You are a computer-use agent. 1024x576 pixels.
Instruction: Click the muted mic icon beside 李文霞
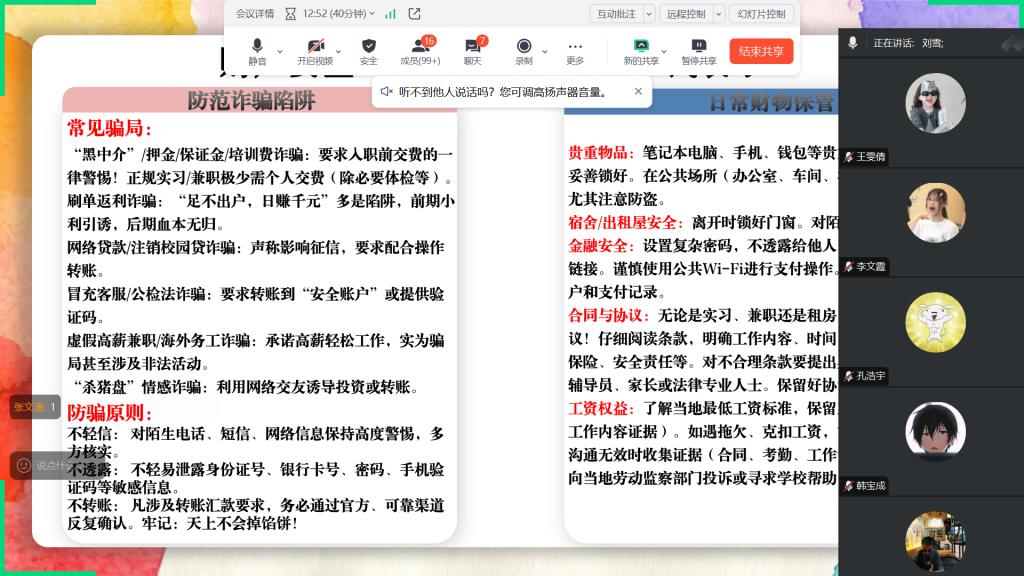click(848, 266)
